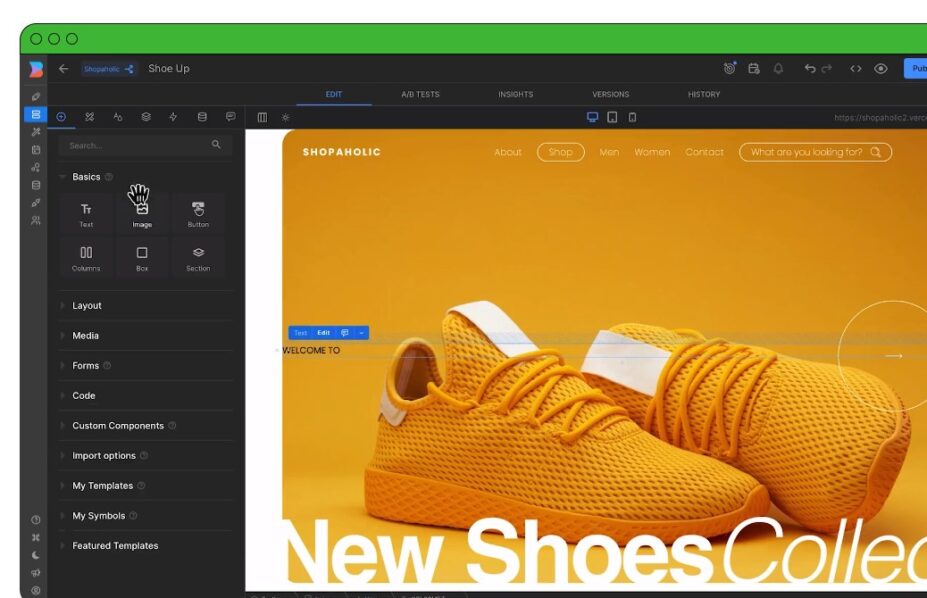Collapse the Basics section
Image resolution: width=927 pixels, height=598 pixels.
pos(86,177)
